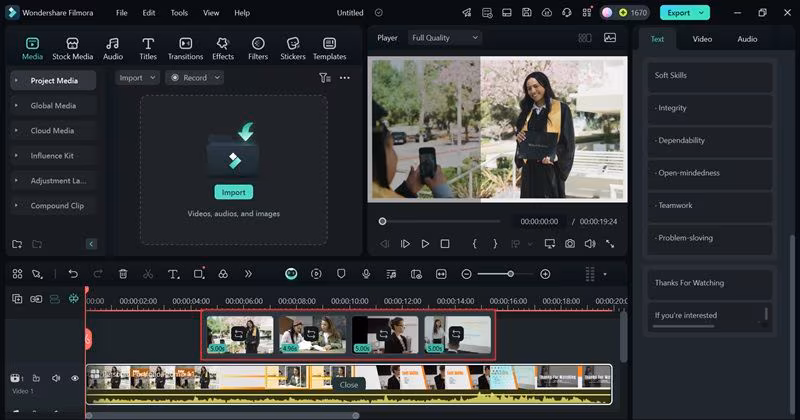Screen dimensions: 800x420
Task: Toggle fullscreen preview
Action: (610, 244)
